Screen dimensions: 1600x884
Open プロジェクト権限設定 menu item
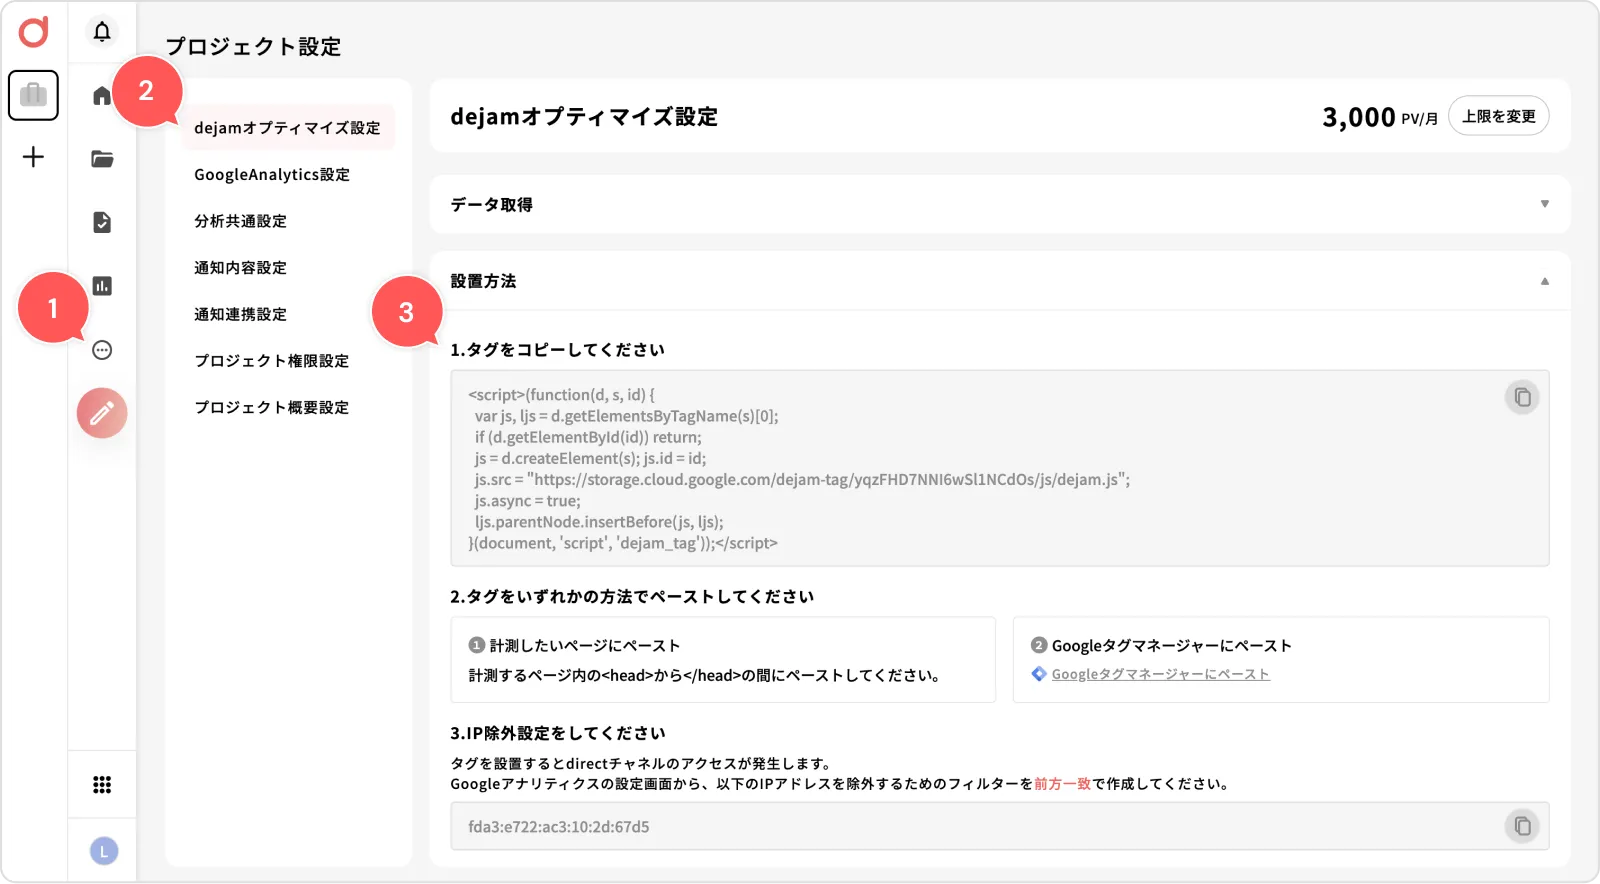tap(272, 361)
